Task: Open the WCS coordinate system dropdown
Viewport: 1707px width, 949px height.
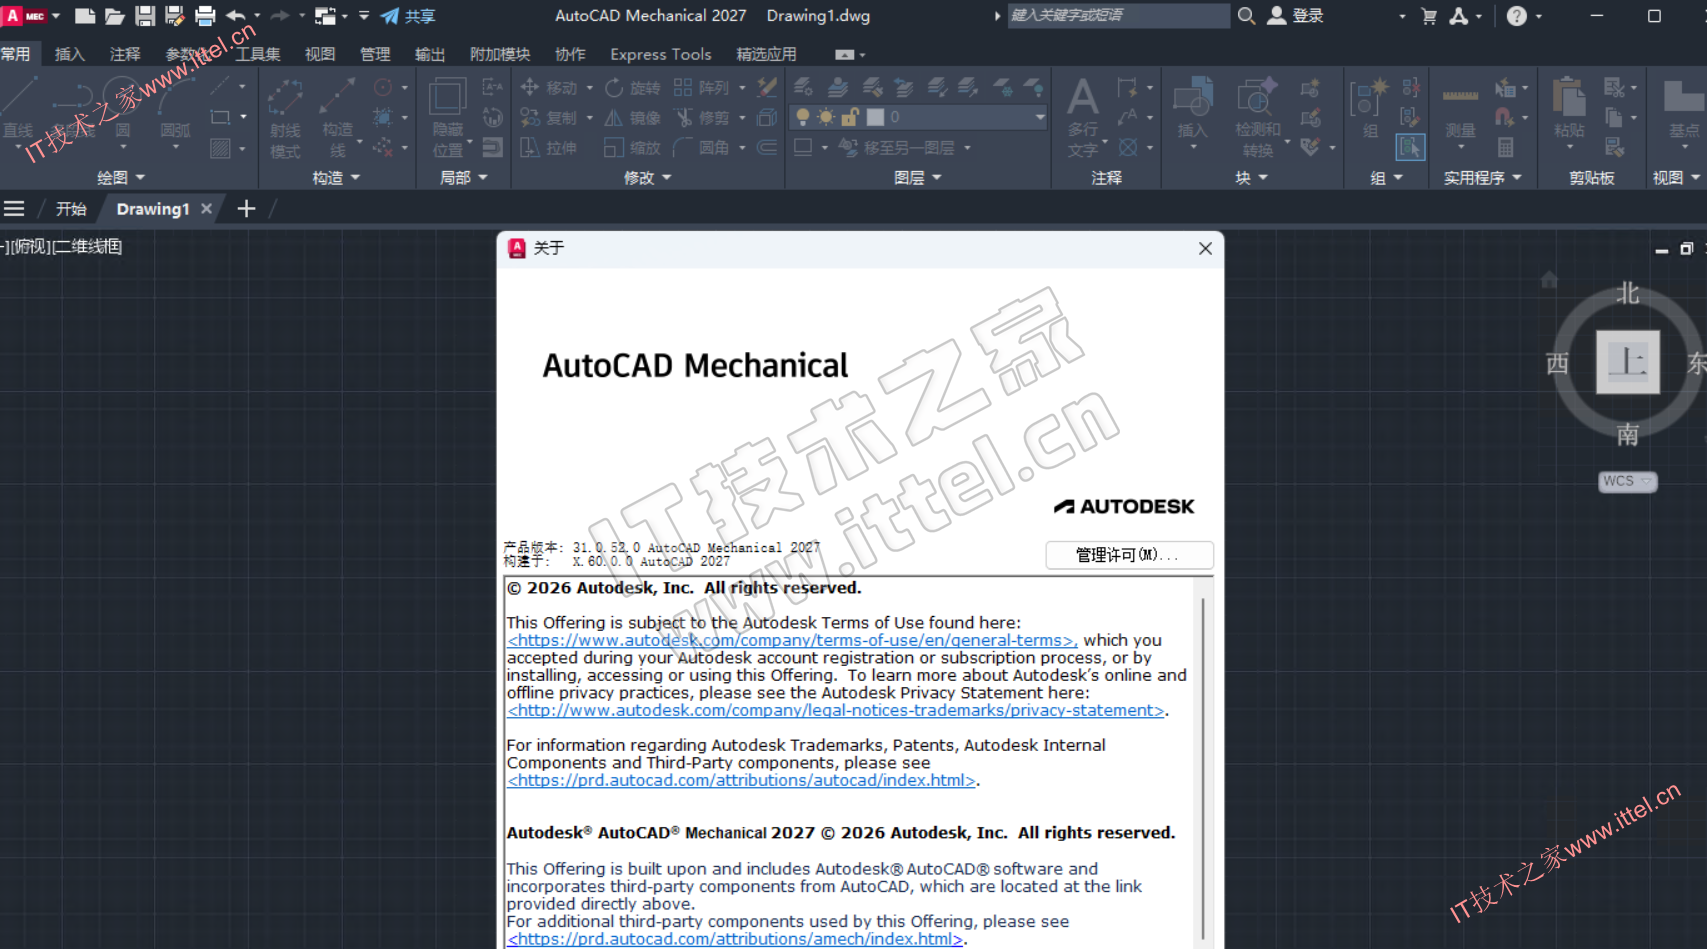Action: (x=1627, y=481)
